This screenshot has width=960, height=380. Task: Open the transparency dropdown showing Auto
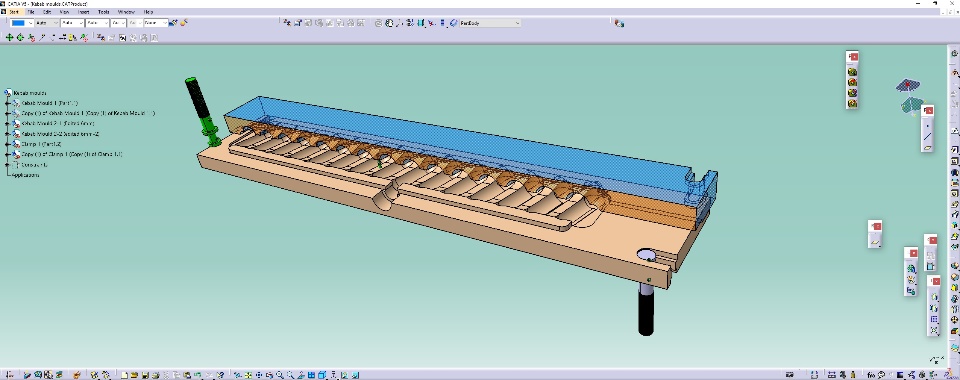coord(47,23)
